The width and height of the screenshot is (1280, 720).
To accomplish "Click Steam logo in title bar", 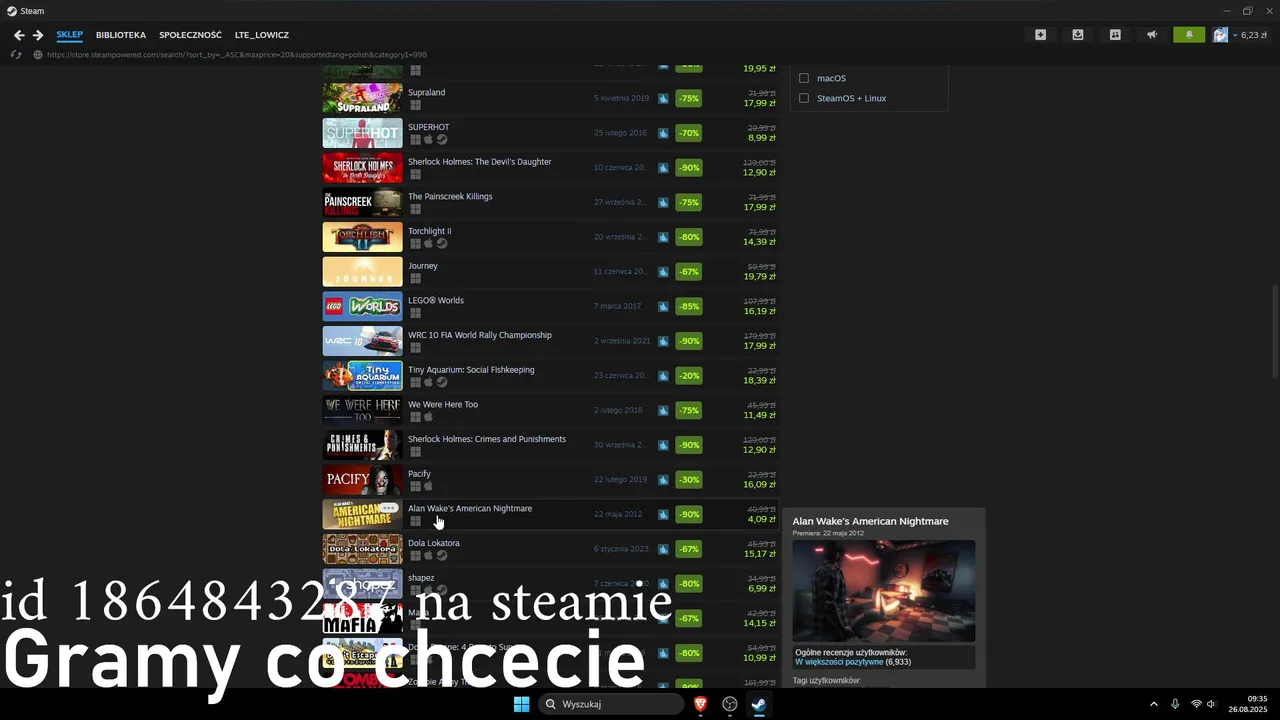I will tap(12, 11).
